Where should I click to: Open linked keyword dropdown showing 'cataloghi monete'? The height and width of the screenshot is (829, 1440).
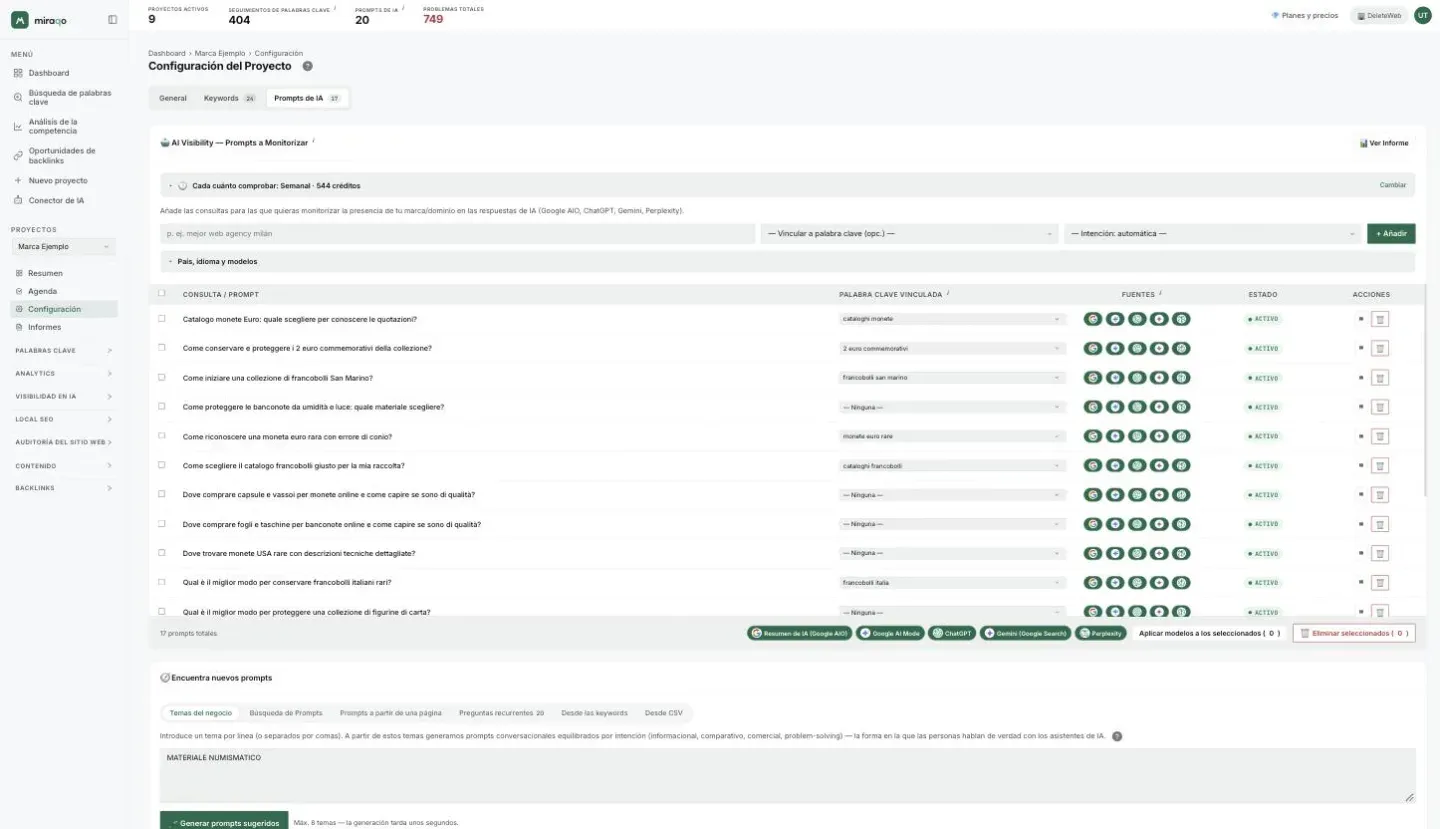tap(952, 319)
